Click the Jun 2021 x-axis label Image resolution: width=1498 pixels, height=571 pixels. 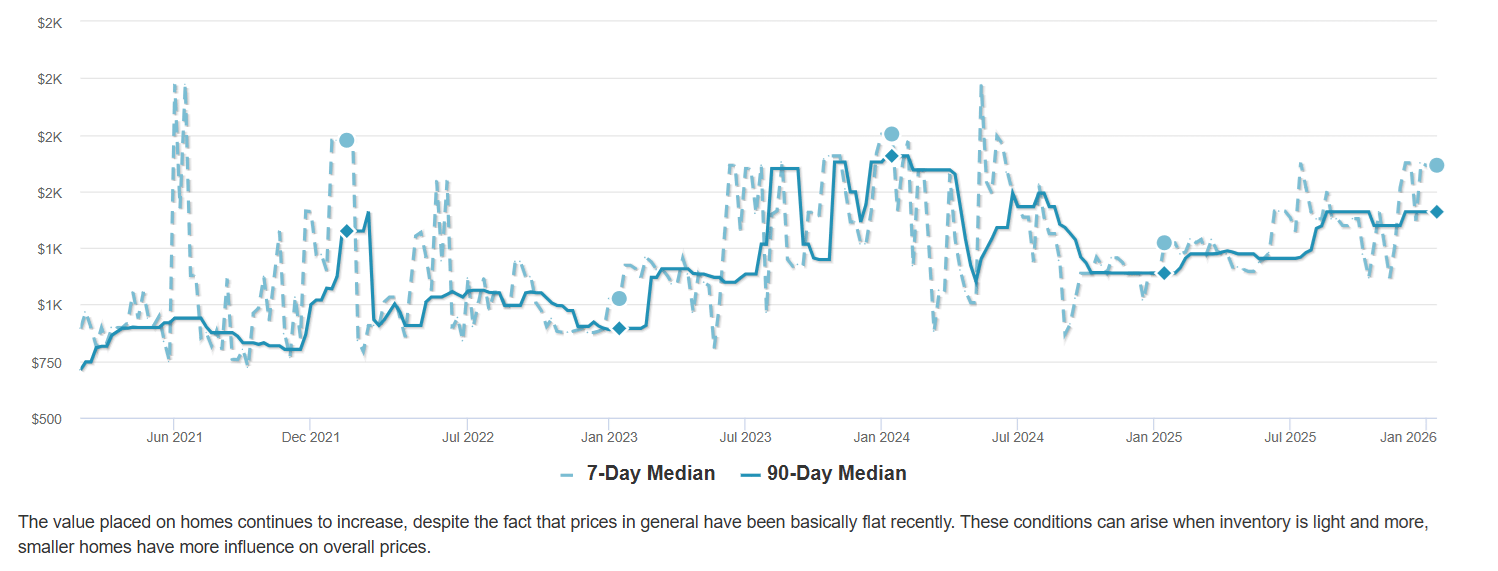pyautogui.click(x=174, y=437)
